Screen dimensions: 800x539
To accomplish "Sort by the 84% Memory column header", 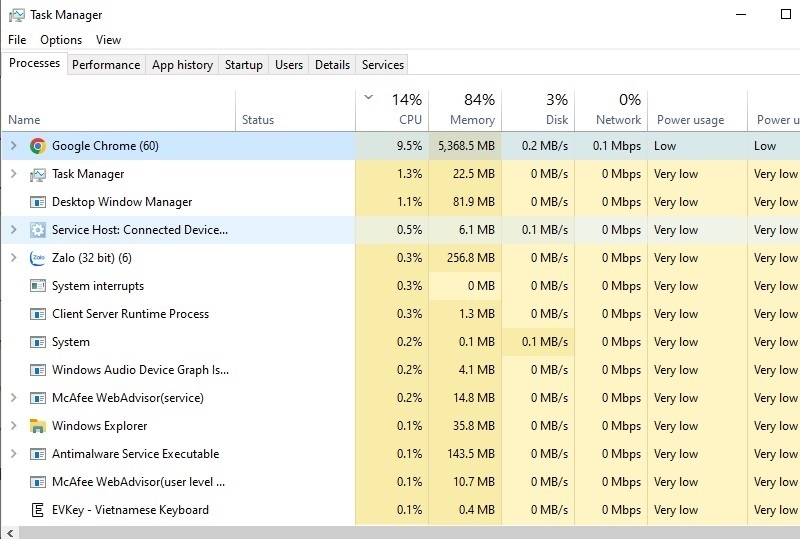I will (465, 110).
